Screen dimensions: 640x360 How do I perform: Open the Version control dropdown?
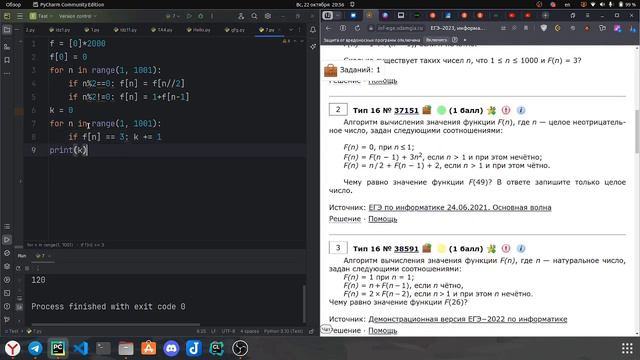click(77, 16)
